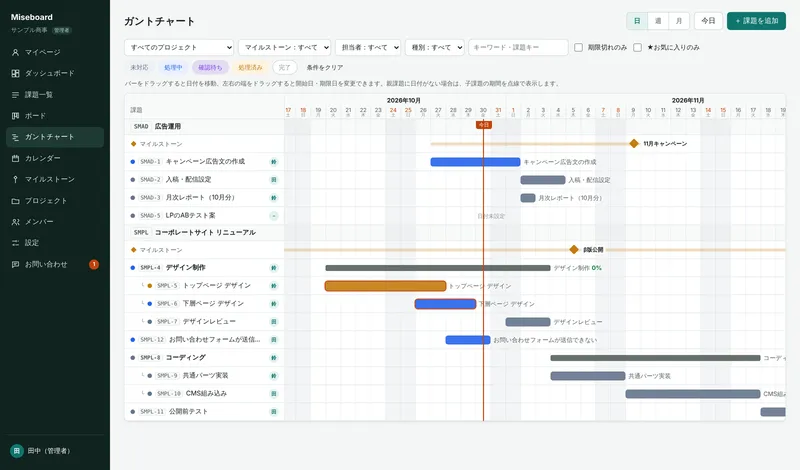Click the 11月キャンペーン milestone diamond
Screen dimensions: 800x470
point(634,143)
